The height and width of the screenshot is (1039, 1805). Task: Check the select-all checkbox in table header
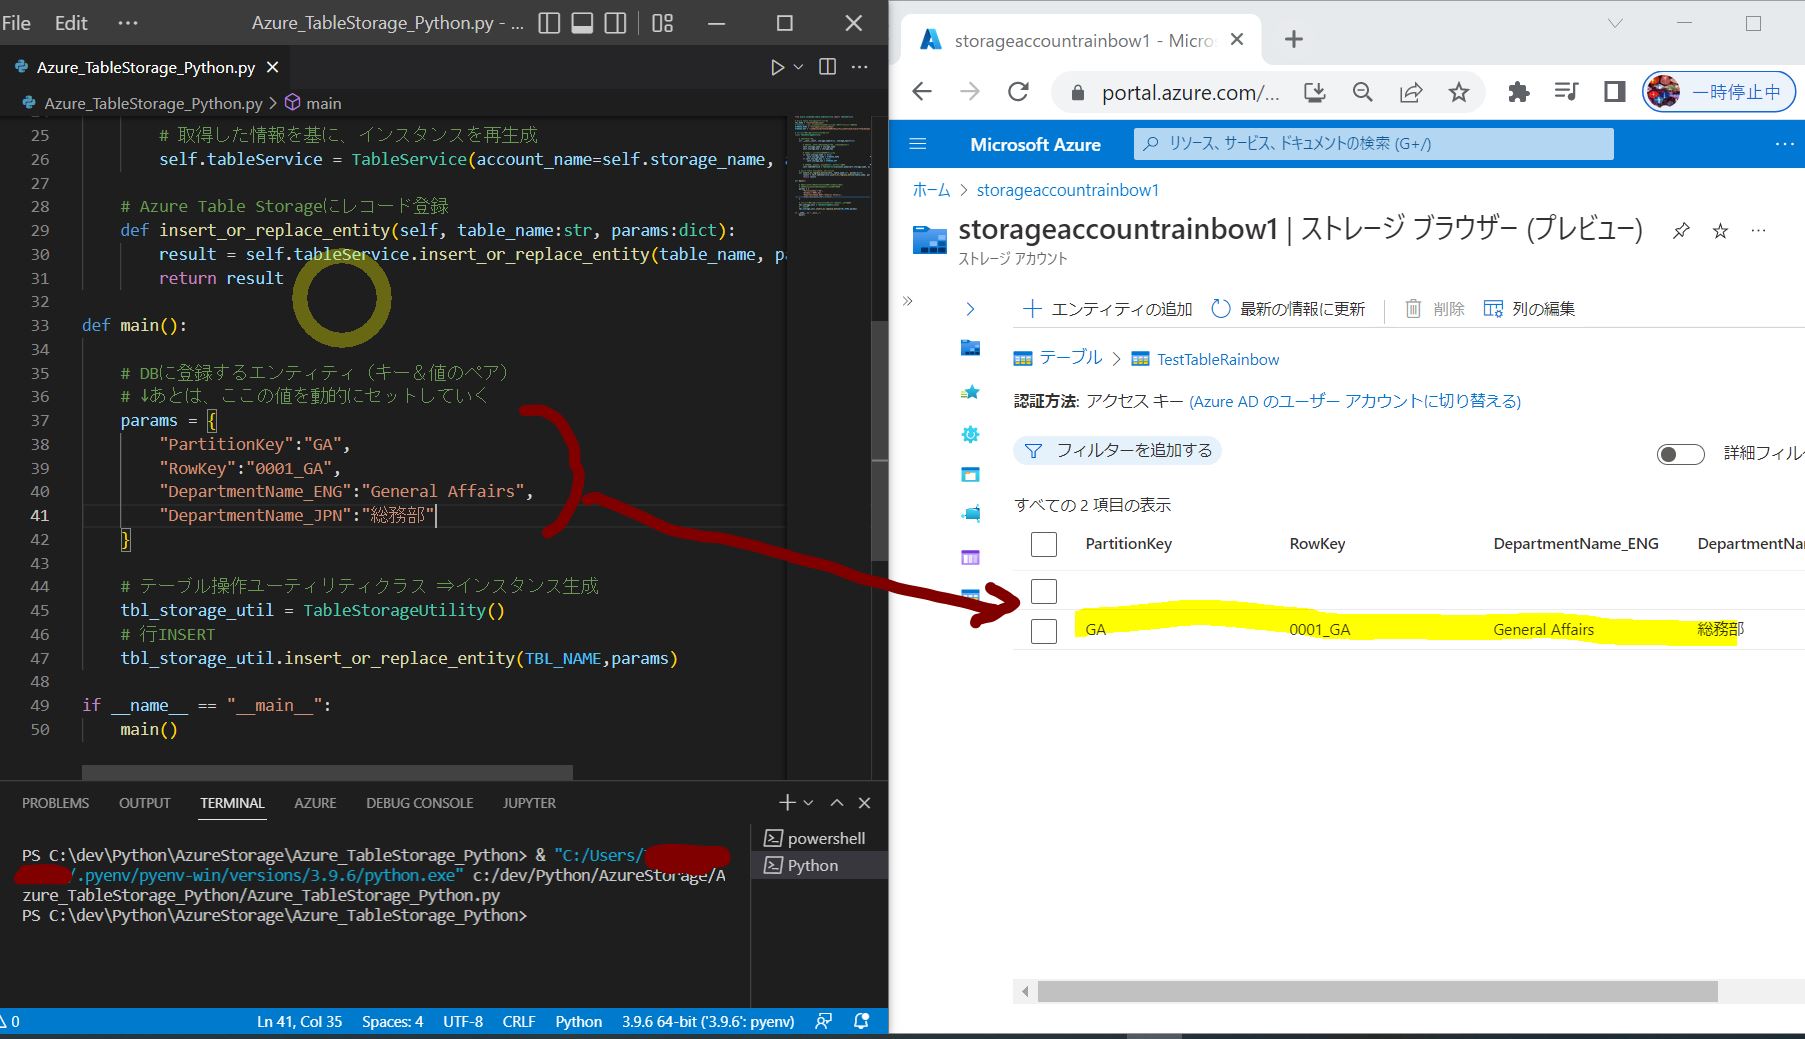pyautogui.click(x=1043, y=544)
